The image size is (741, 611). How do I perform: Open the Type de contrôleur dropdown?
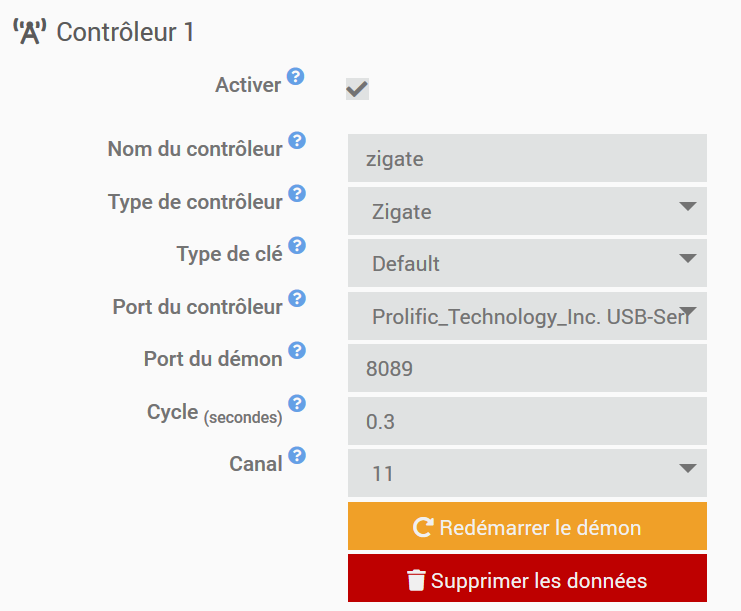coord(527,211)
